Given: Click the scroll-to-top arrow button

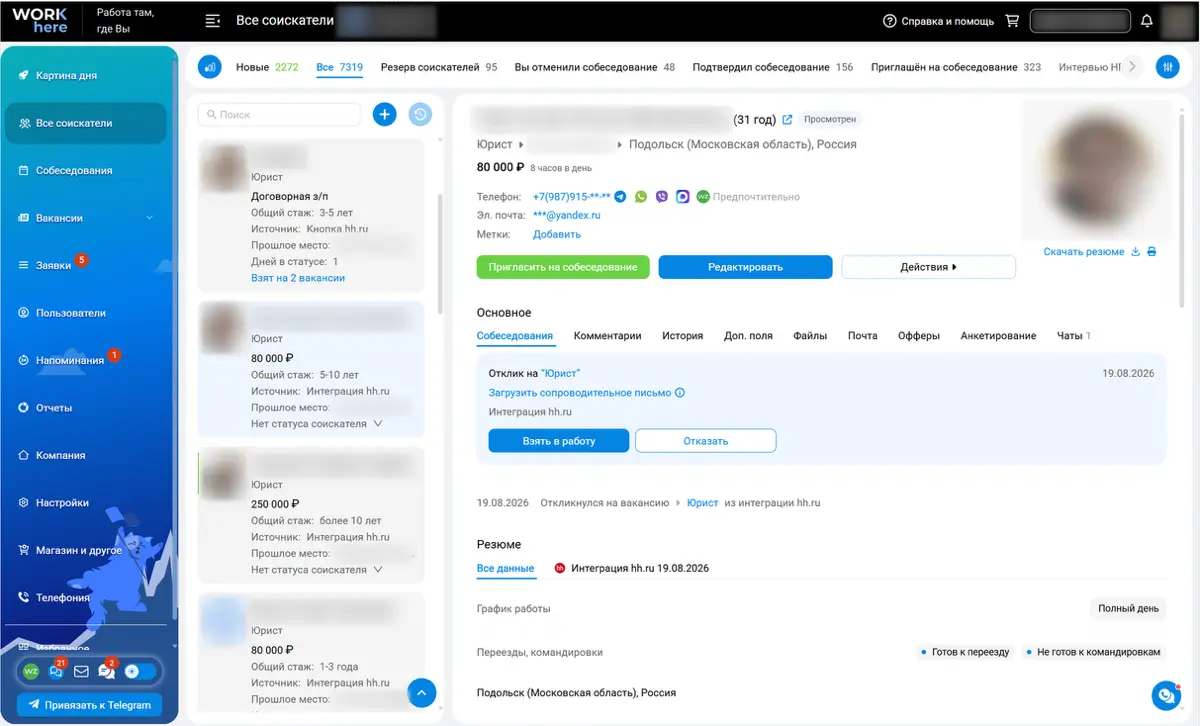Looking at the screenshot, I should [422, 692].
